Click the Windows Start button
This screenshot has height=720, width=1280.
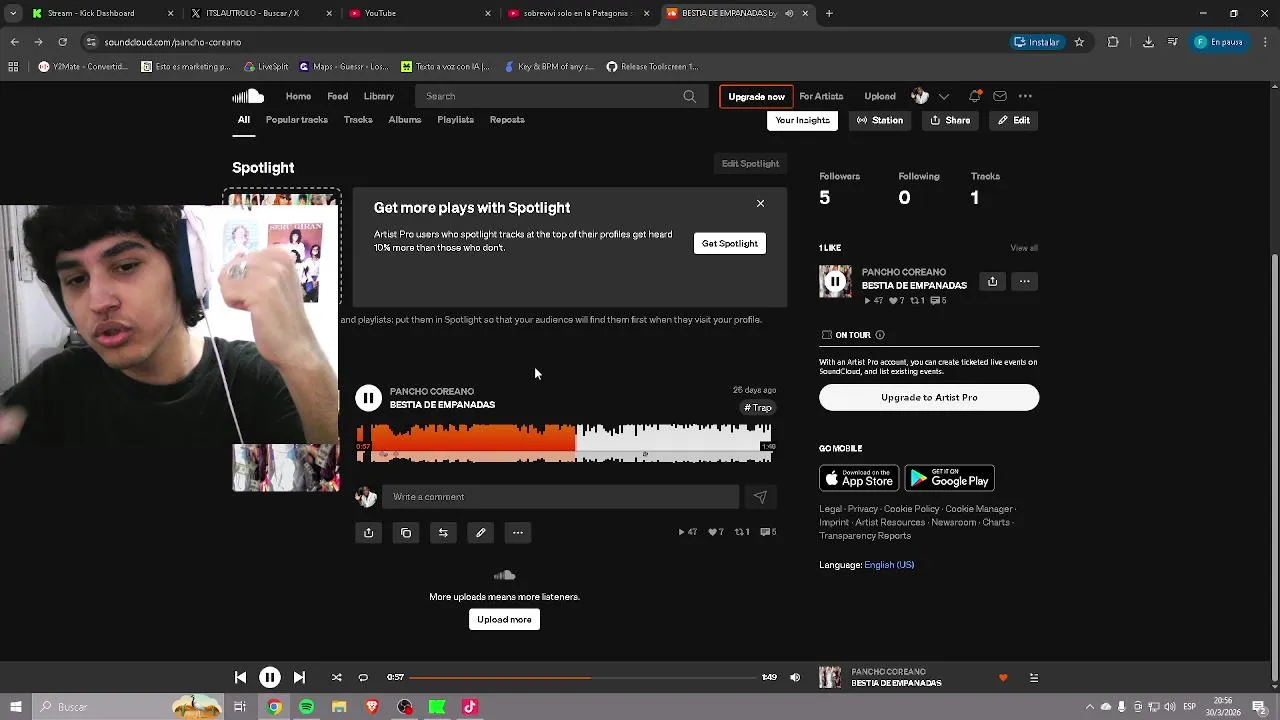15,707
